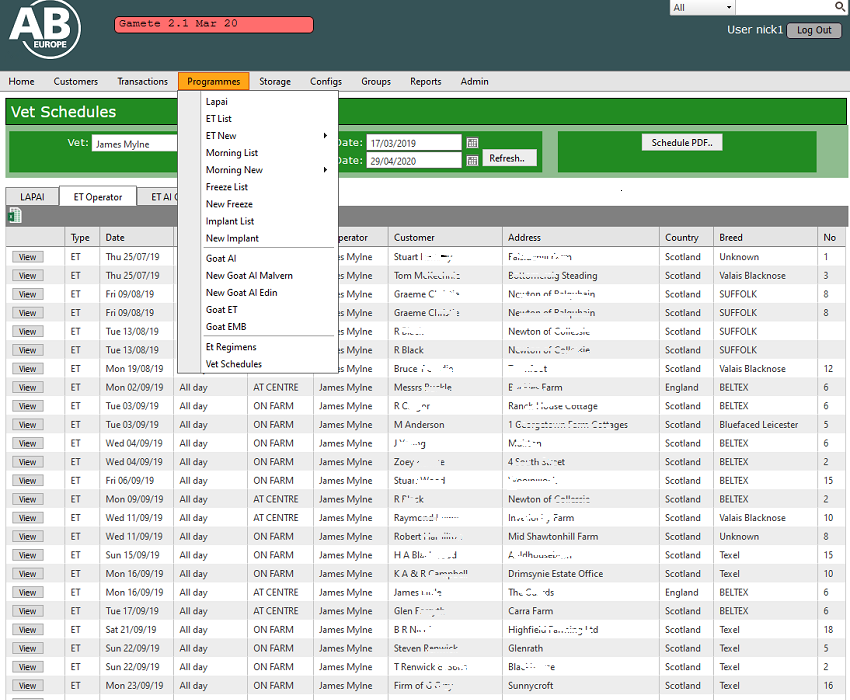View the first Thu 25/07/19 schedule row
The width and height of the screenshot is (850, 700).
28,257
